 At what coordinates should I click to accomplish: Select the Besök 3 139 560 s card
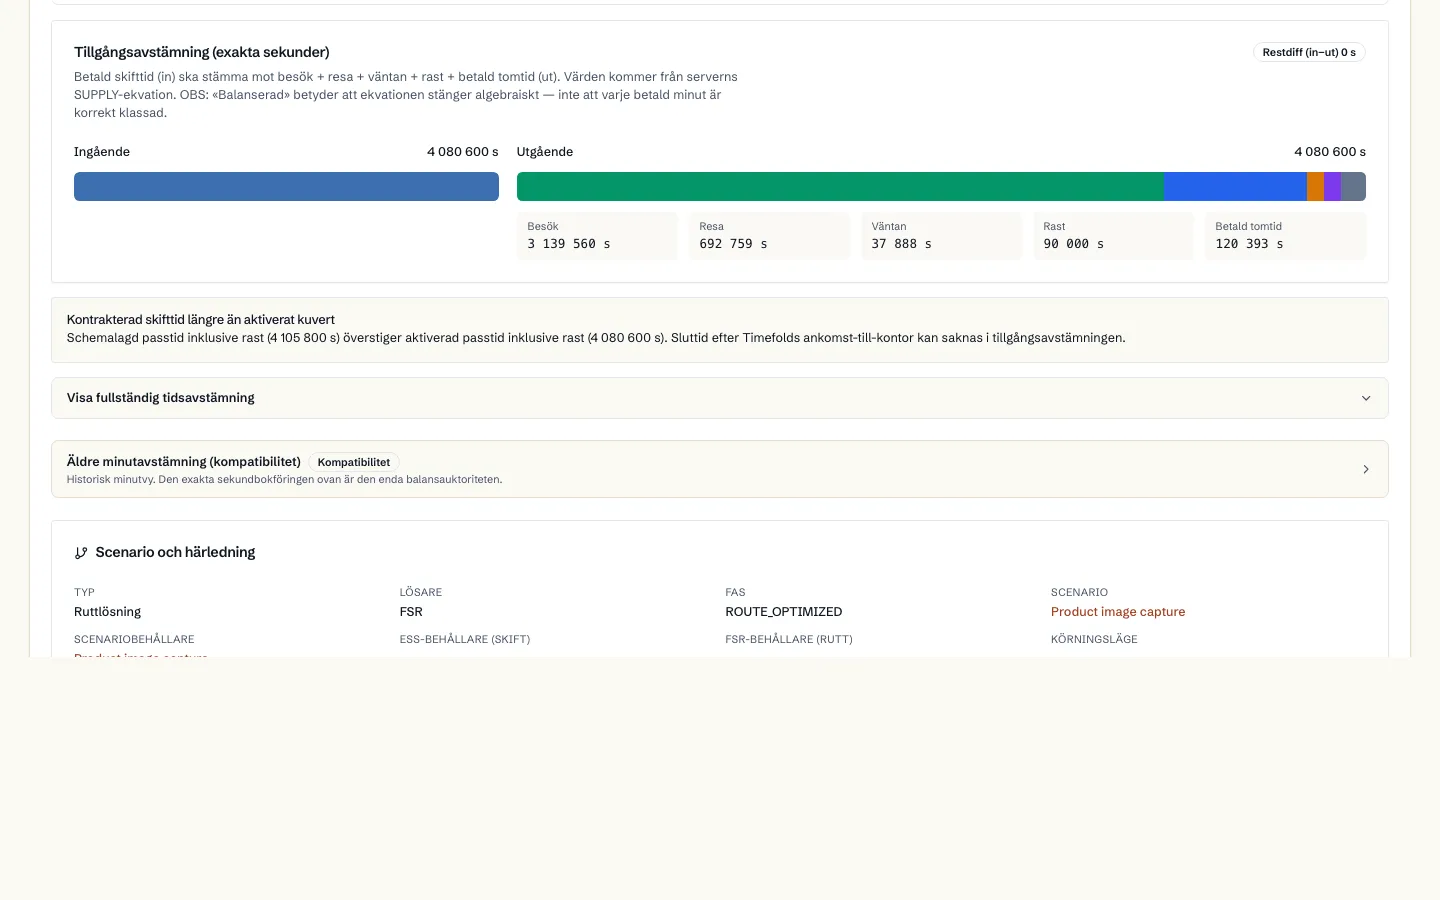[597, 236]
